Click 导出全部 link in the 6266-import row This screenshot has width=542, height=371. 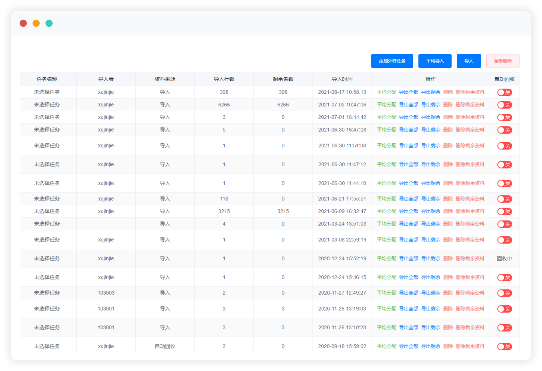pyautogui.click(x=409, y=104)
